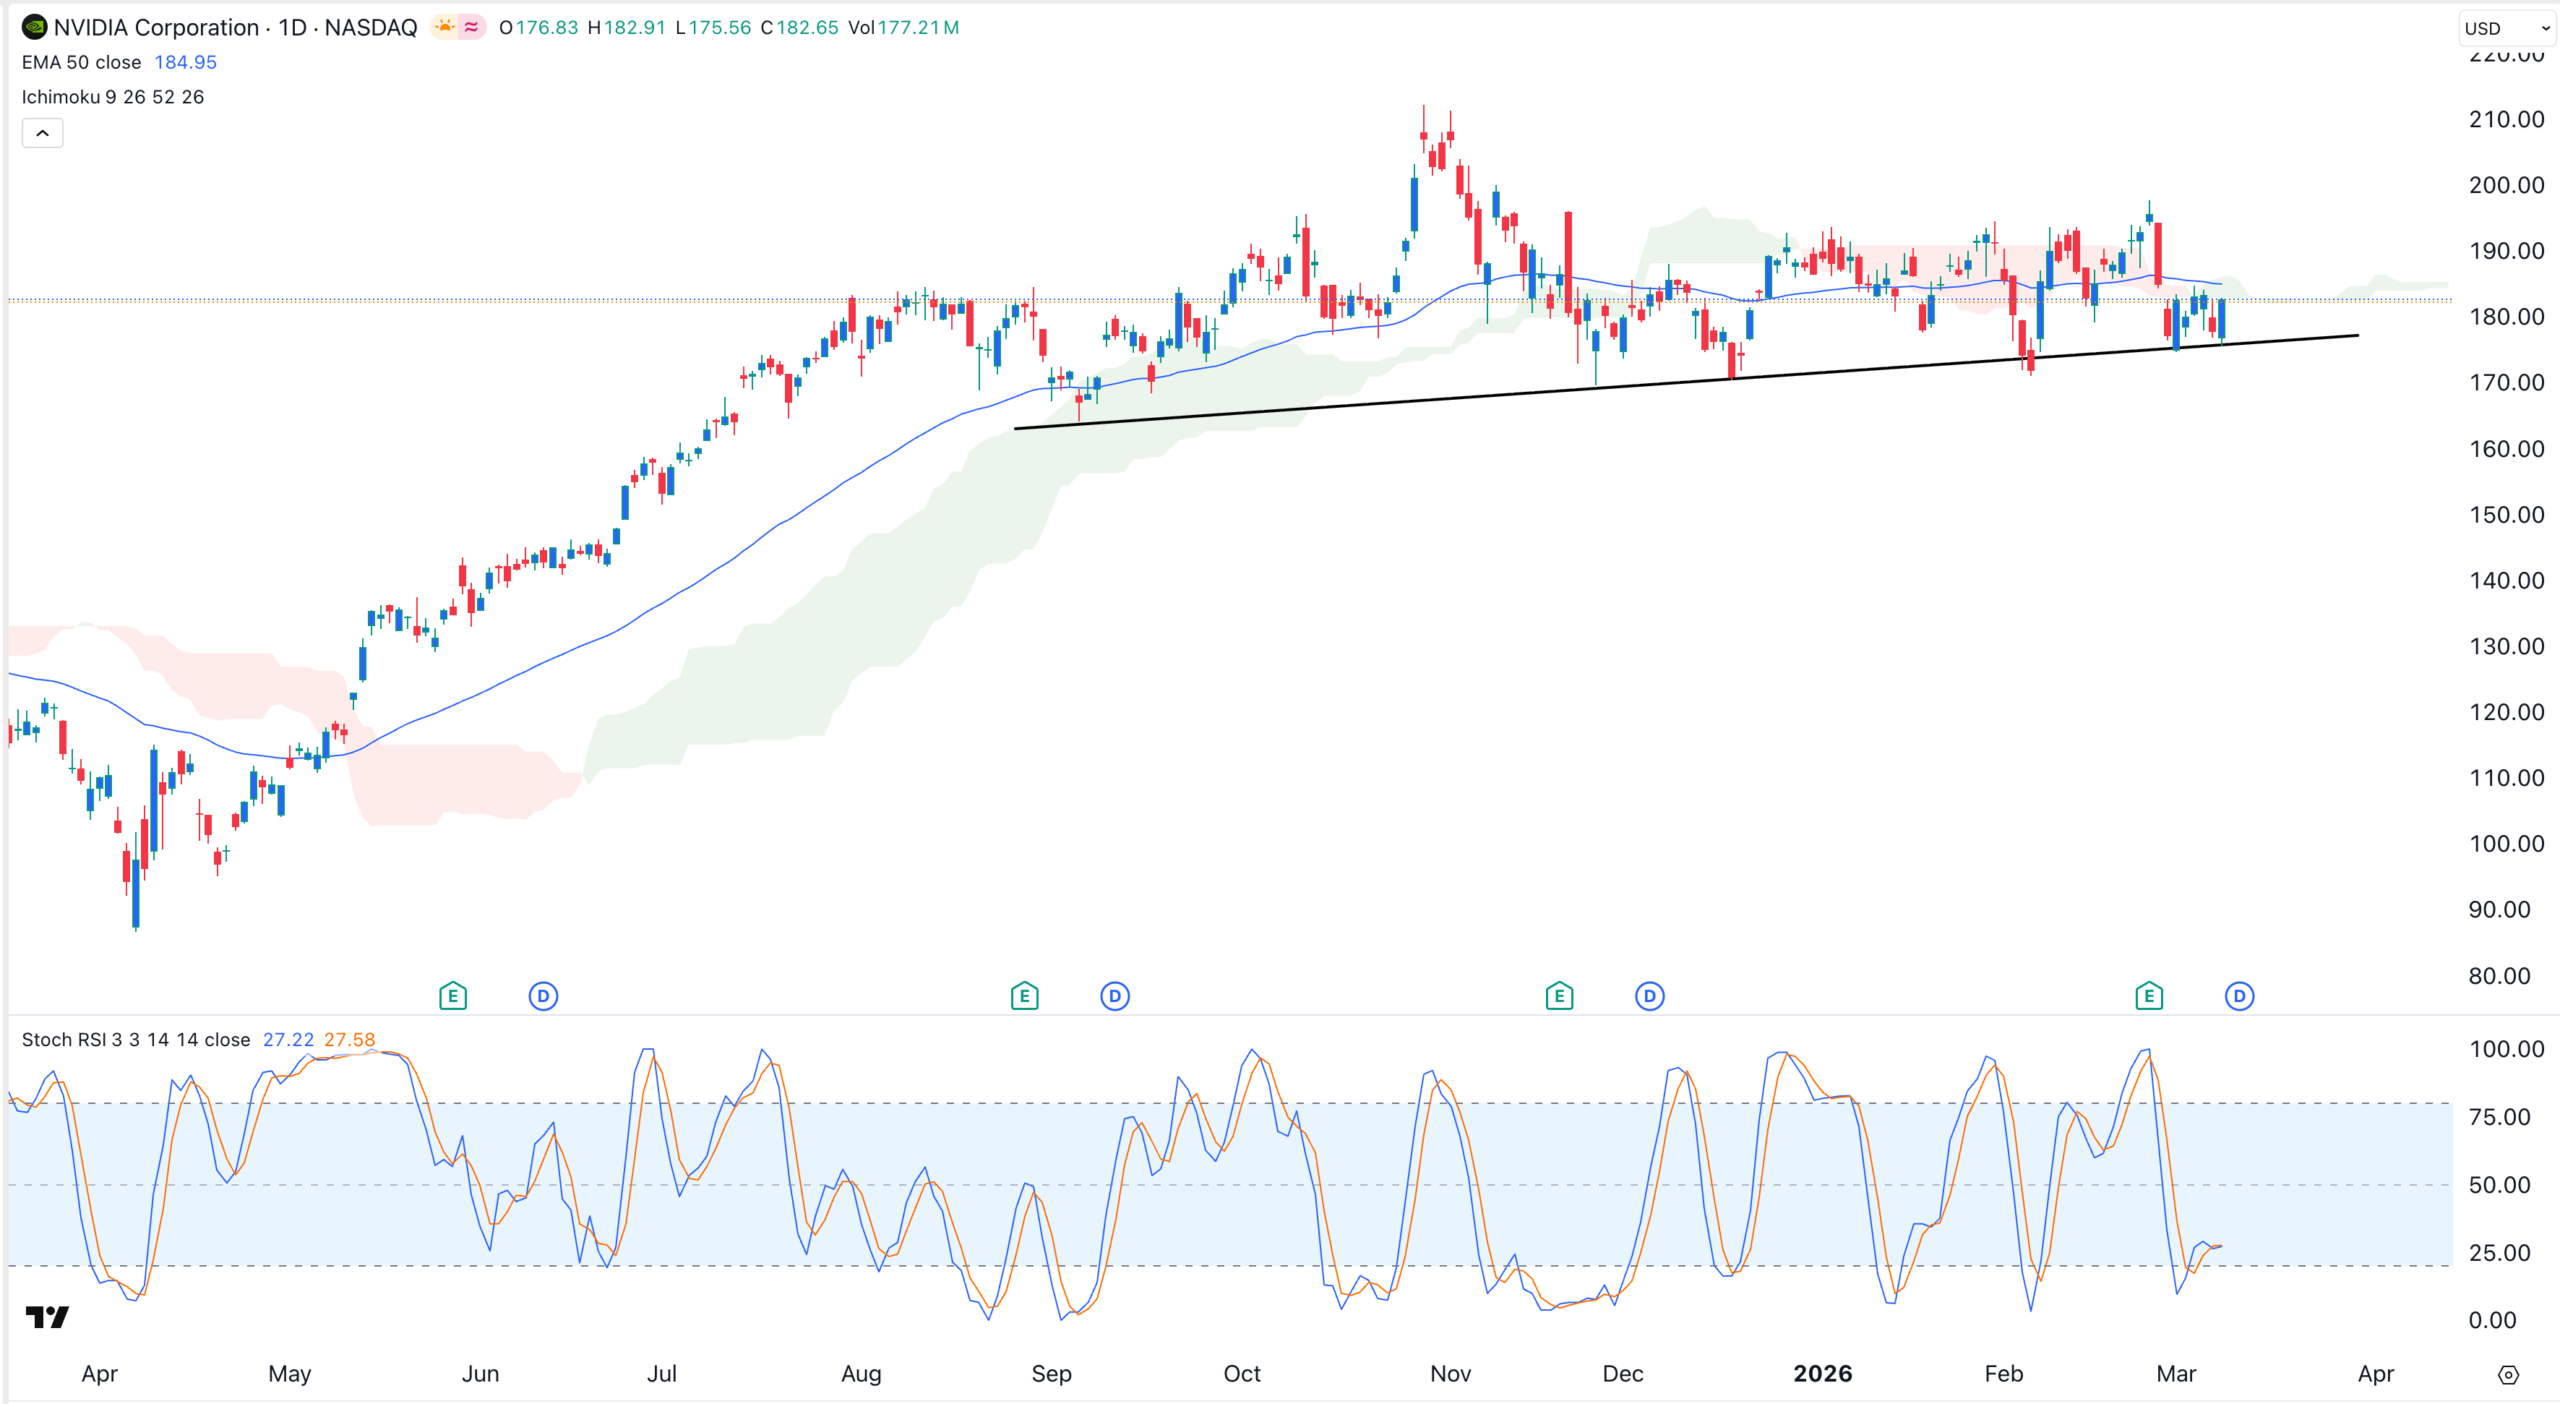Click the Nov label on time axis
The width and height of the screenshot is (2560, 1404).
pyautogui.click(x=1451, y=1374)
